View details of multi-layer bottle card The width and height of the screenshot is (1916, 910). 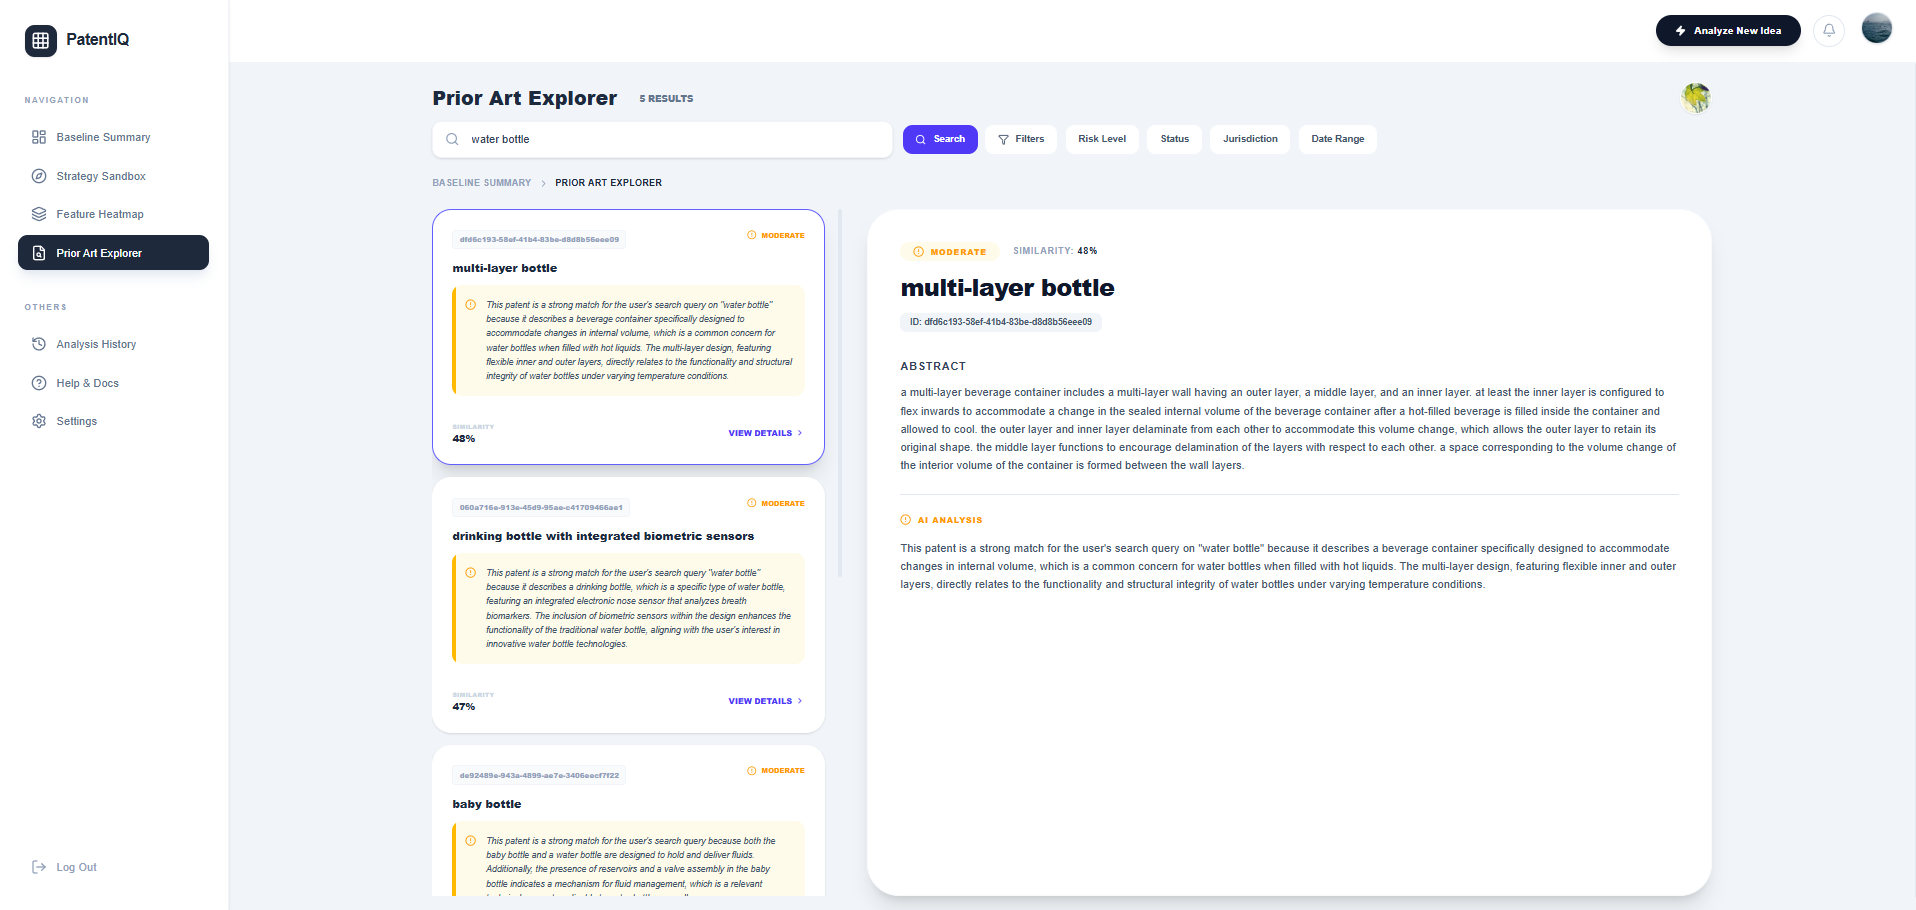click(765, 433)
